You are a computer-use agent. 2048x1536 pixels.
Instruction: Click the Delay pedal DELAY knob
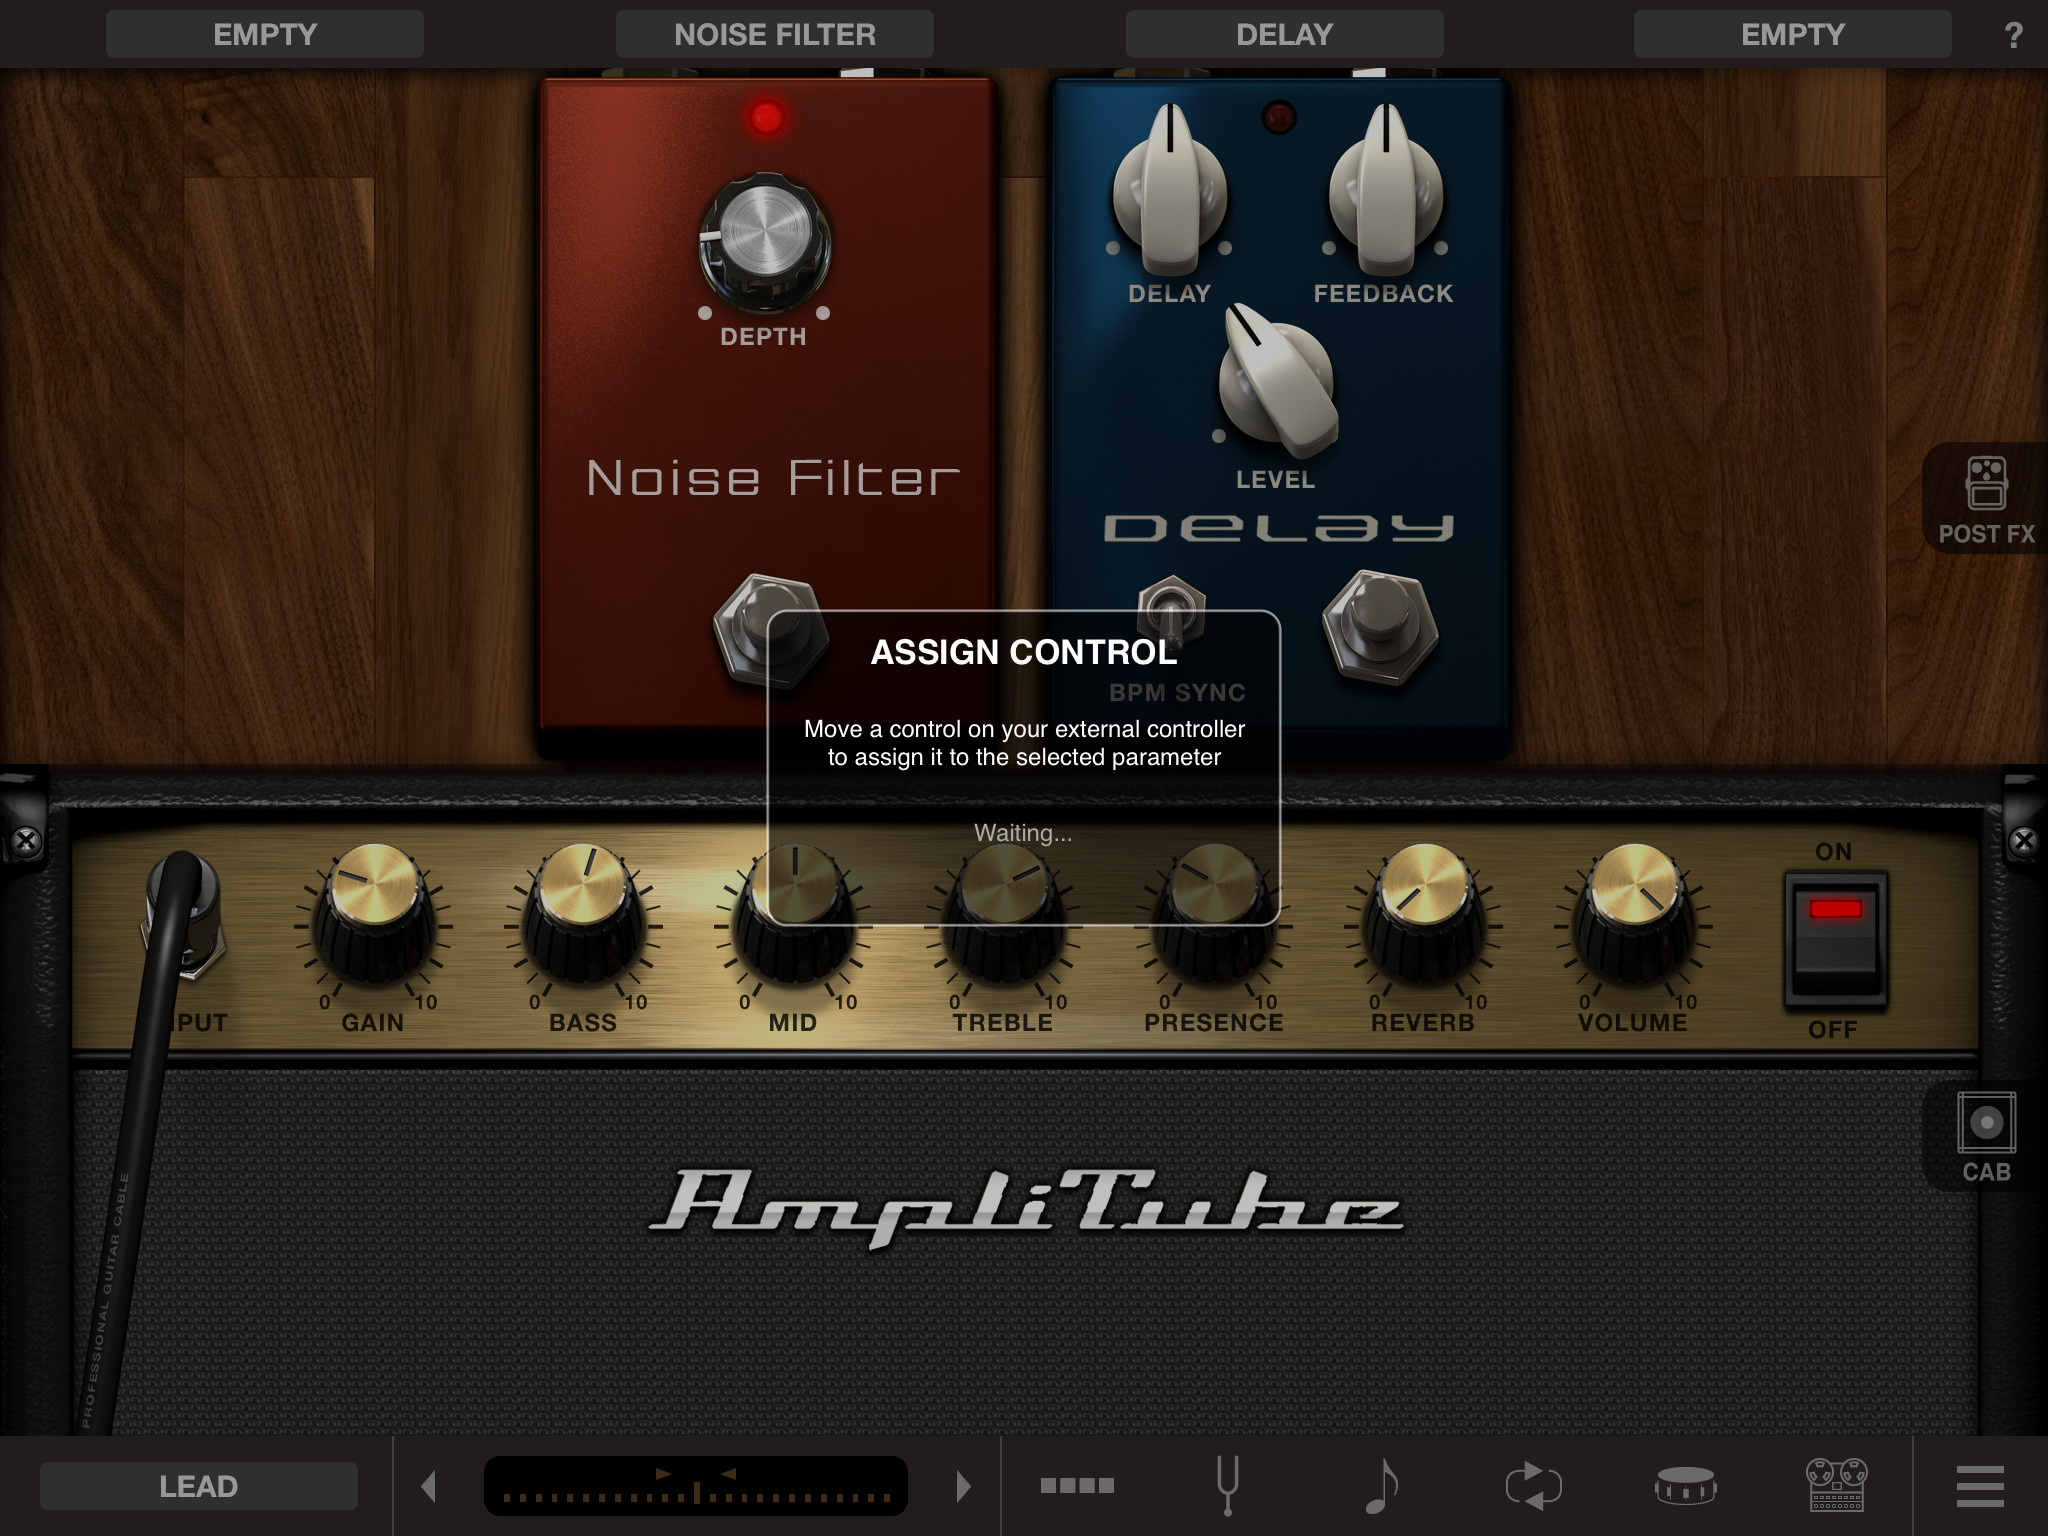[x=1170, y=190]
